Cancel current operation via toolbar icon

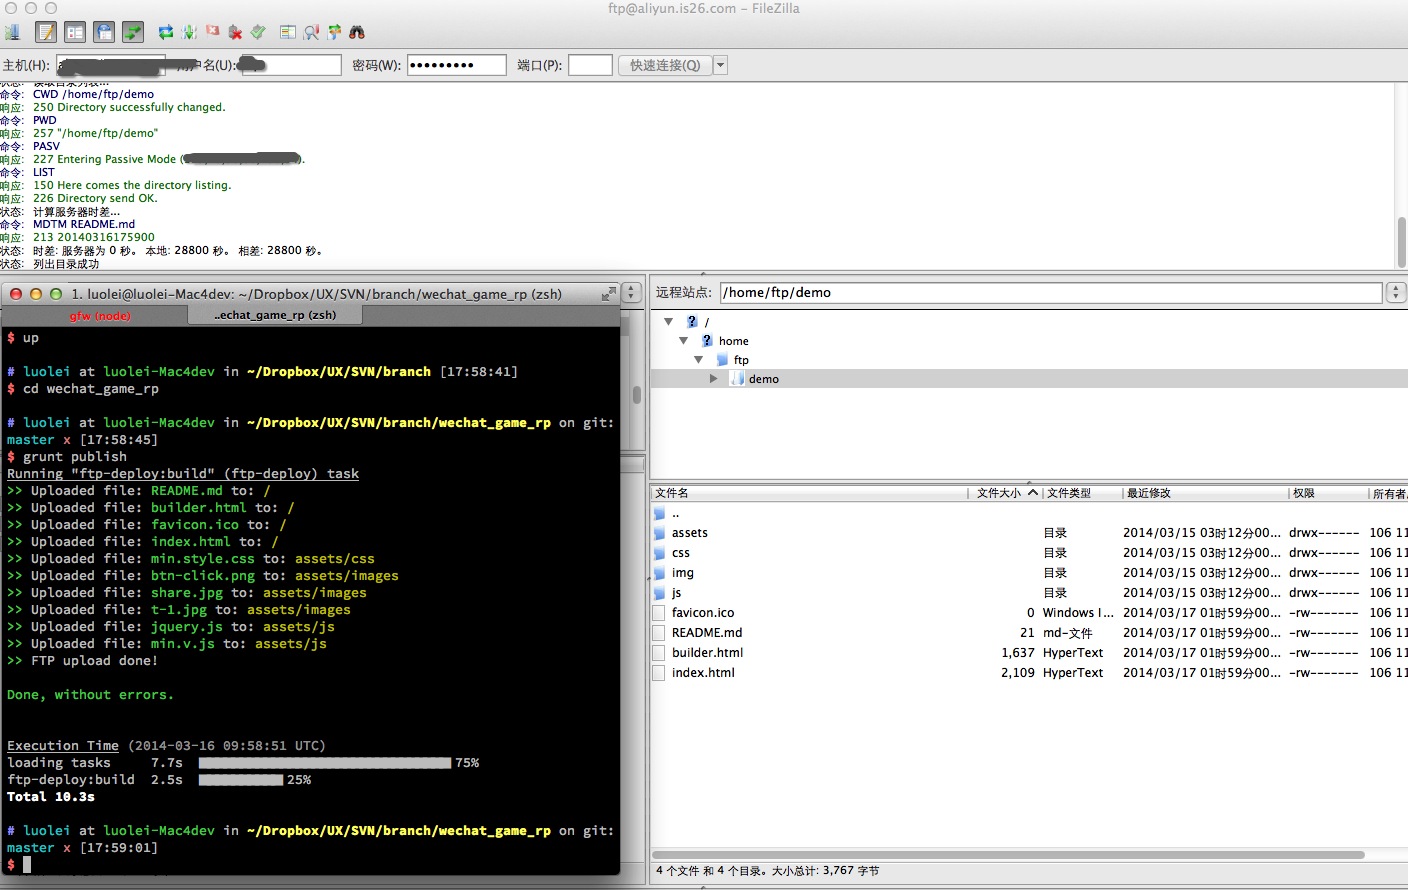click(x=212, y=32)
